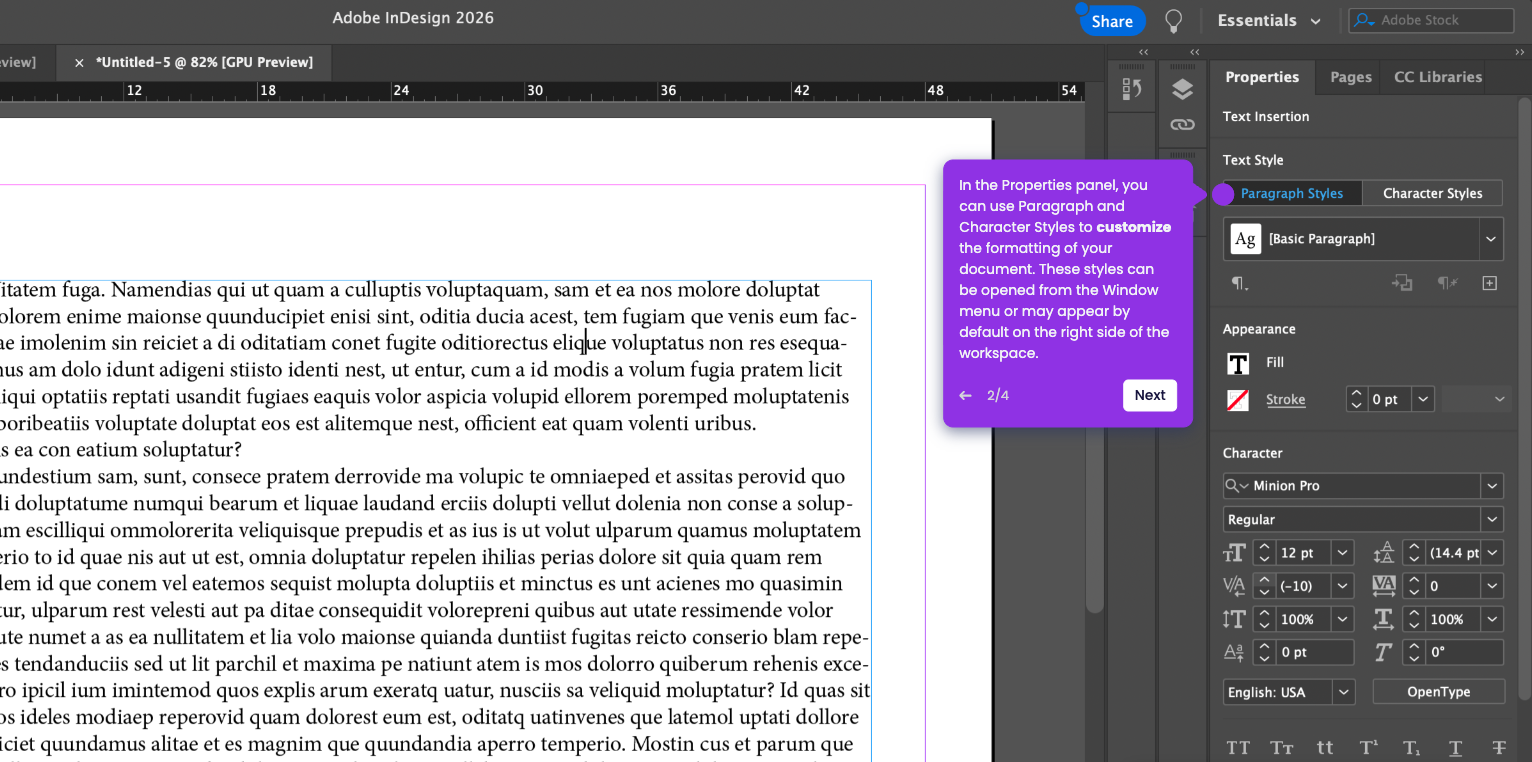Switch to the Pages tab
Image resolution: width=1532 pixels, height=762 pixels.
pyautogui.click(x=1350, y=77)
